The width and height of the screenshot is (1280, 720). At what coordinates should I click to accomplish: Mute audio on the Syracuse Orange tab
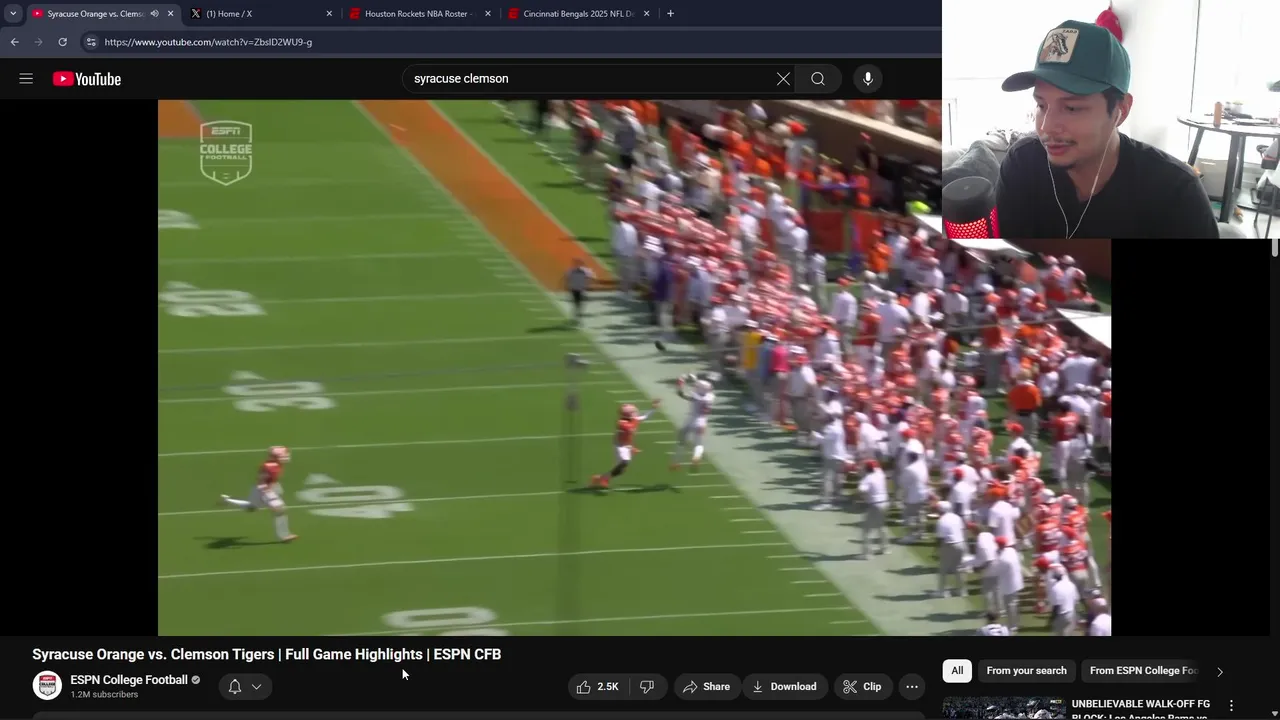click(154, 14)
